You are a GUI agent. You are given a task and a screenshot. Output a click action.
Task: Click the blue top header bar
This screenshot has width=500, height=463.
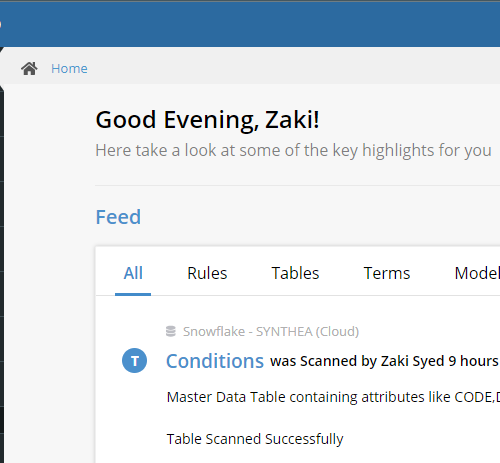point(250,24)
